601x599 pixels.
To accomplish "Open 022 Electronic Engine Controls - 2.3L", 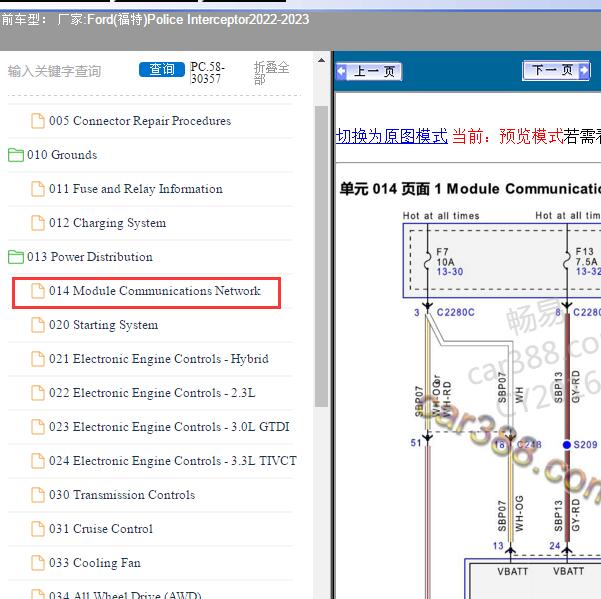I will 152,393.
